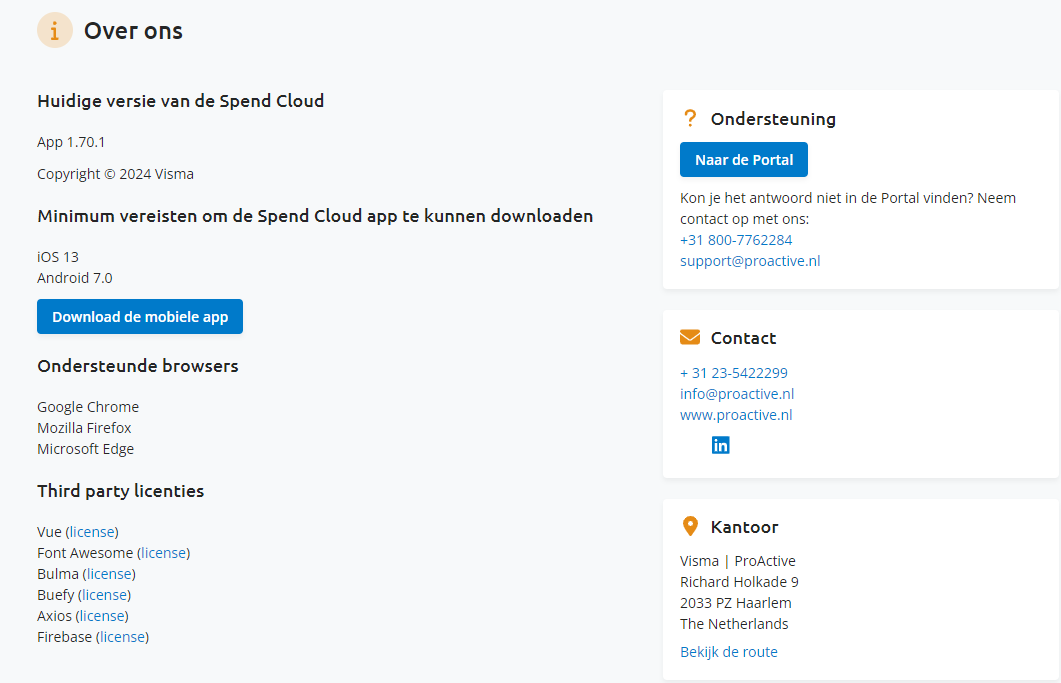Click the Over ons page heading
1061x683 pixels.
click(133, 31)
